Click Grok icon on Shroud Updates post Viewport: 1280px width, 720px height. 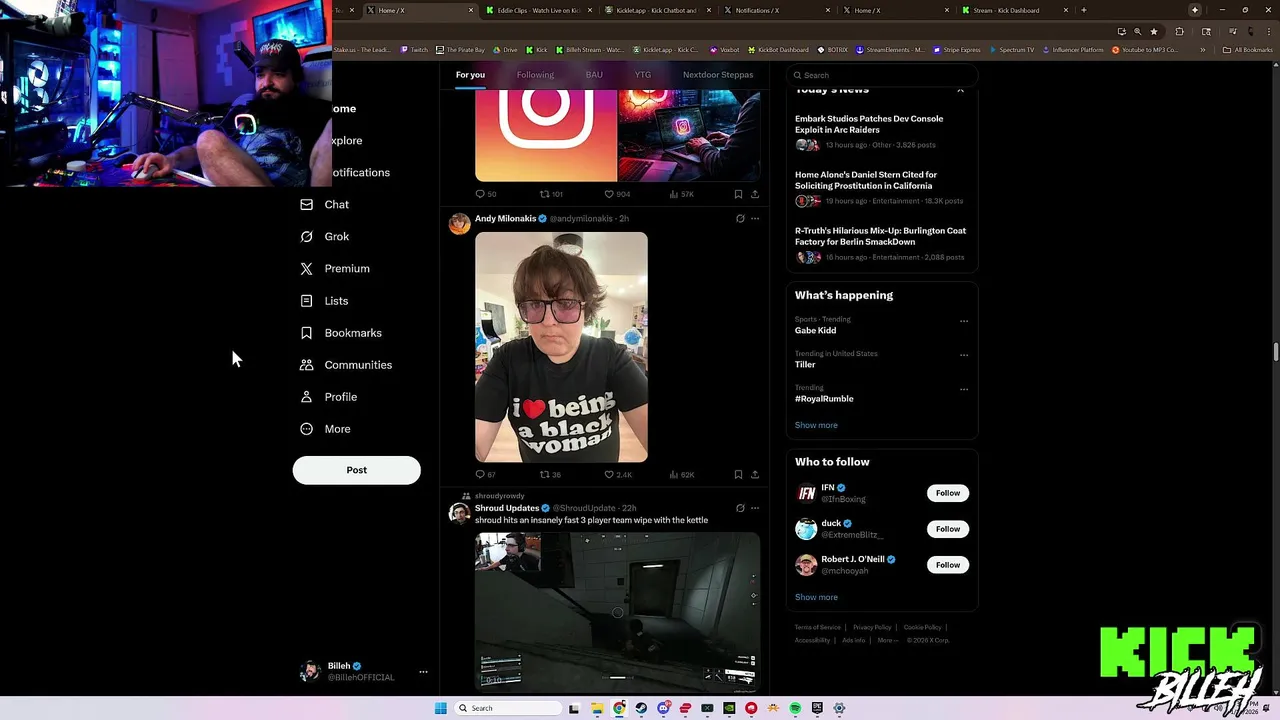coord(740,508)
